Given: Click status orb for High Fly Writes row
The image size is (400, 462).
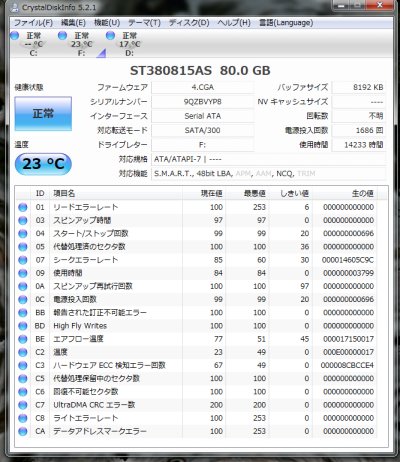Looking at the screenshot, I should click(x=23, y=326).
